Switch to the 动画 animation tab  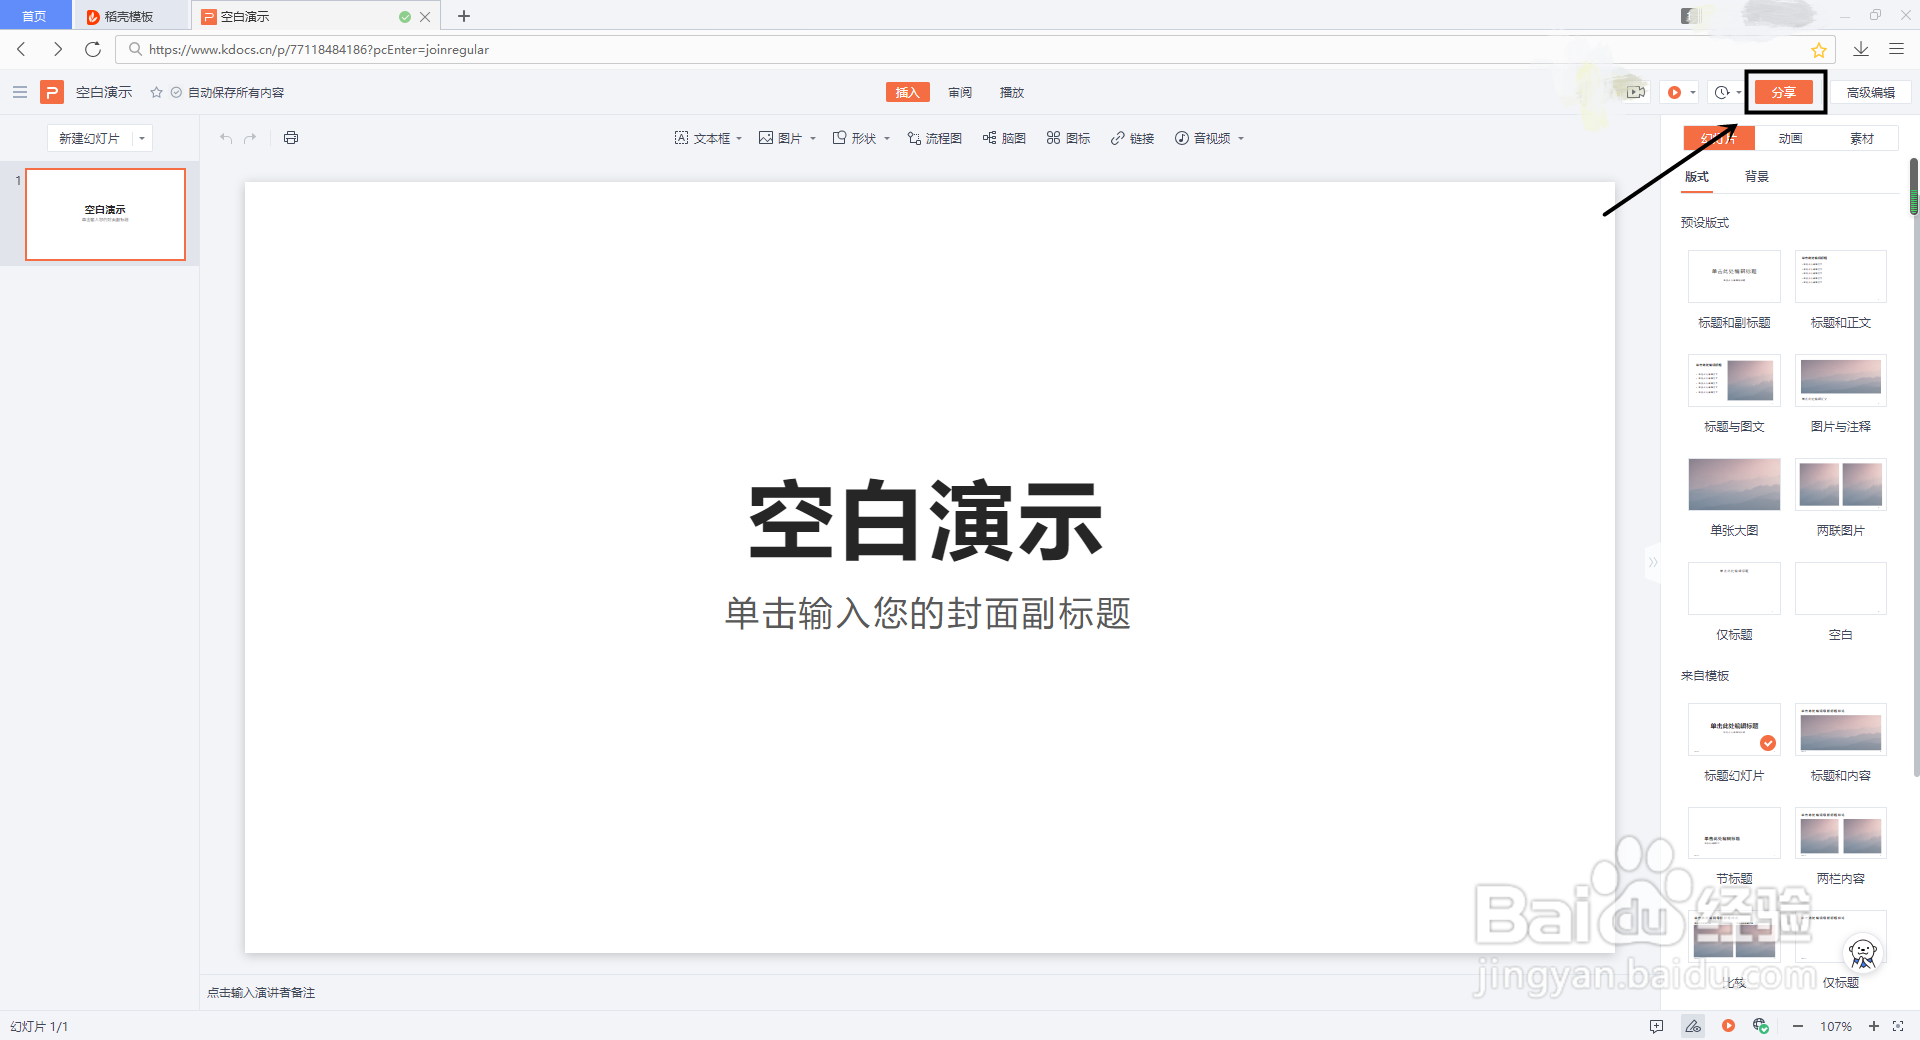(x=1789, y=138)
